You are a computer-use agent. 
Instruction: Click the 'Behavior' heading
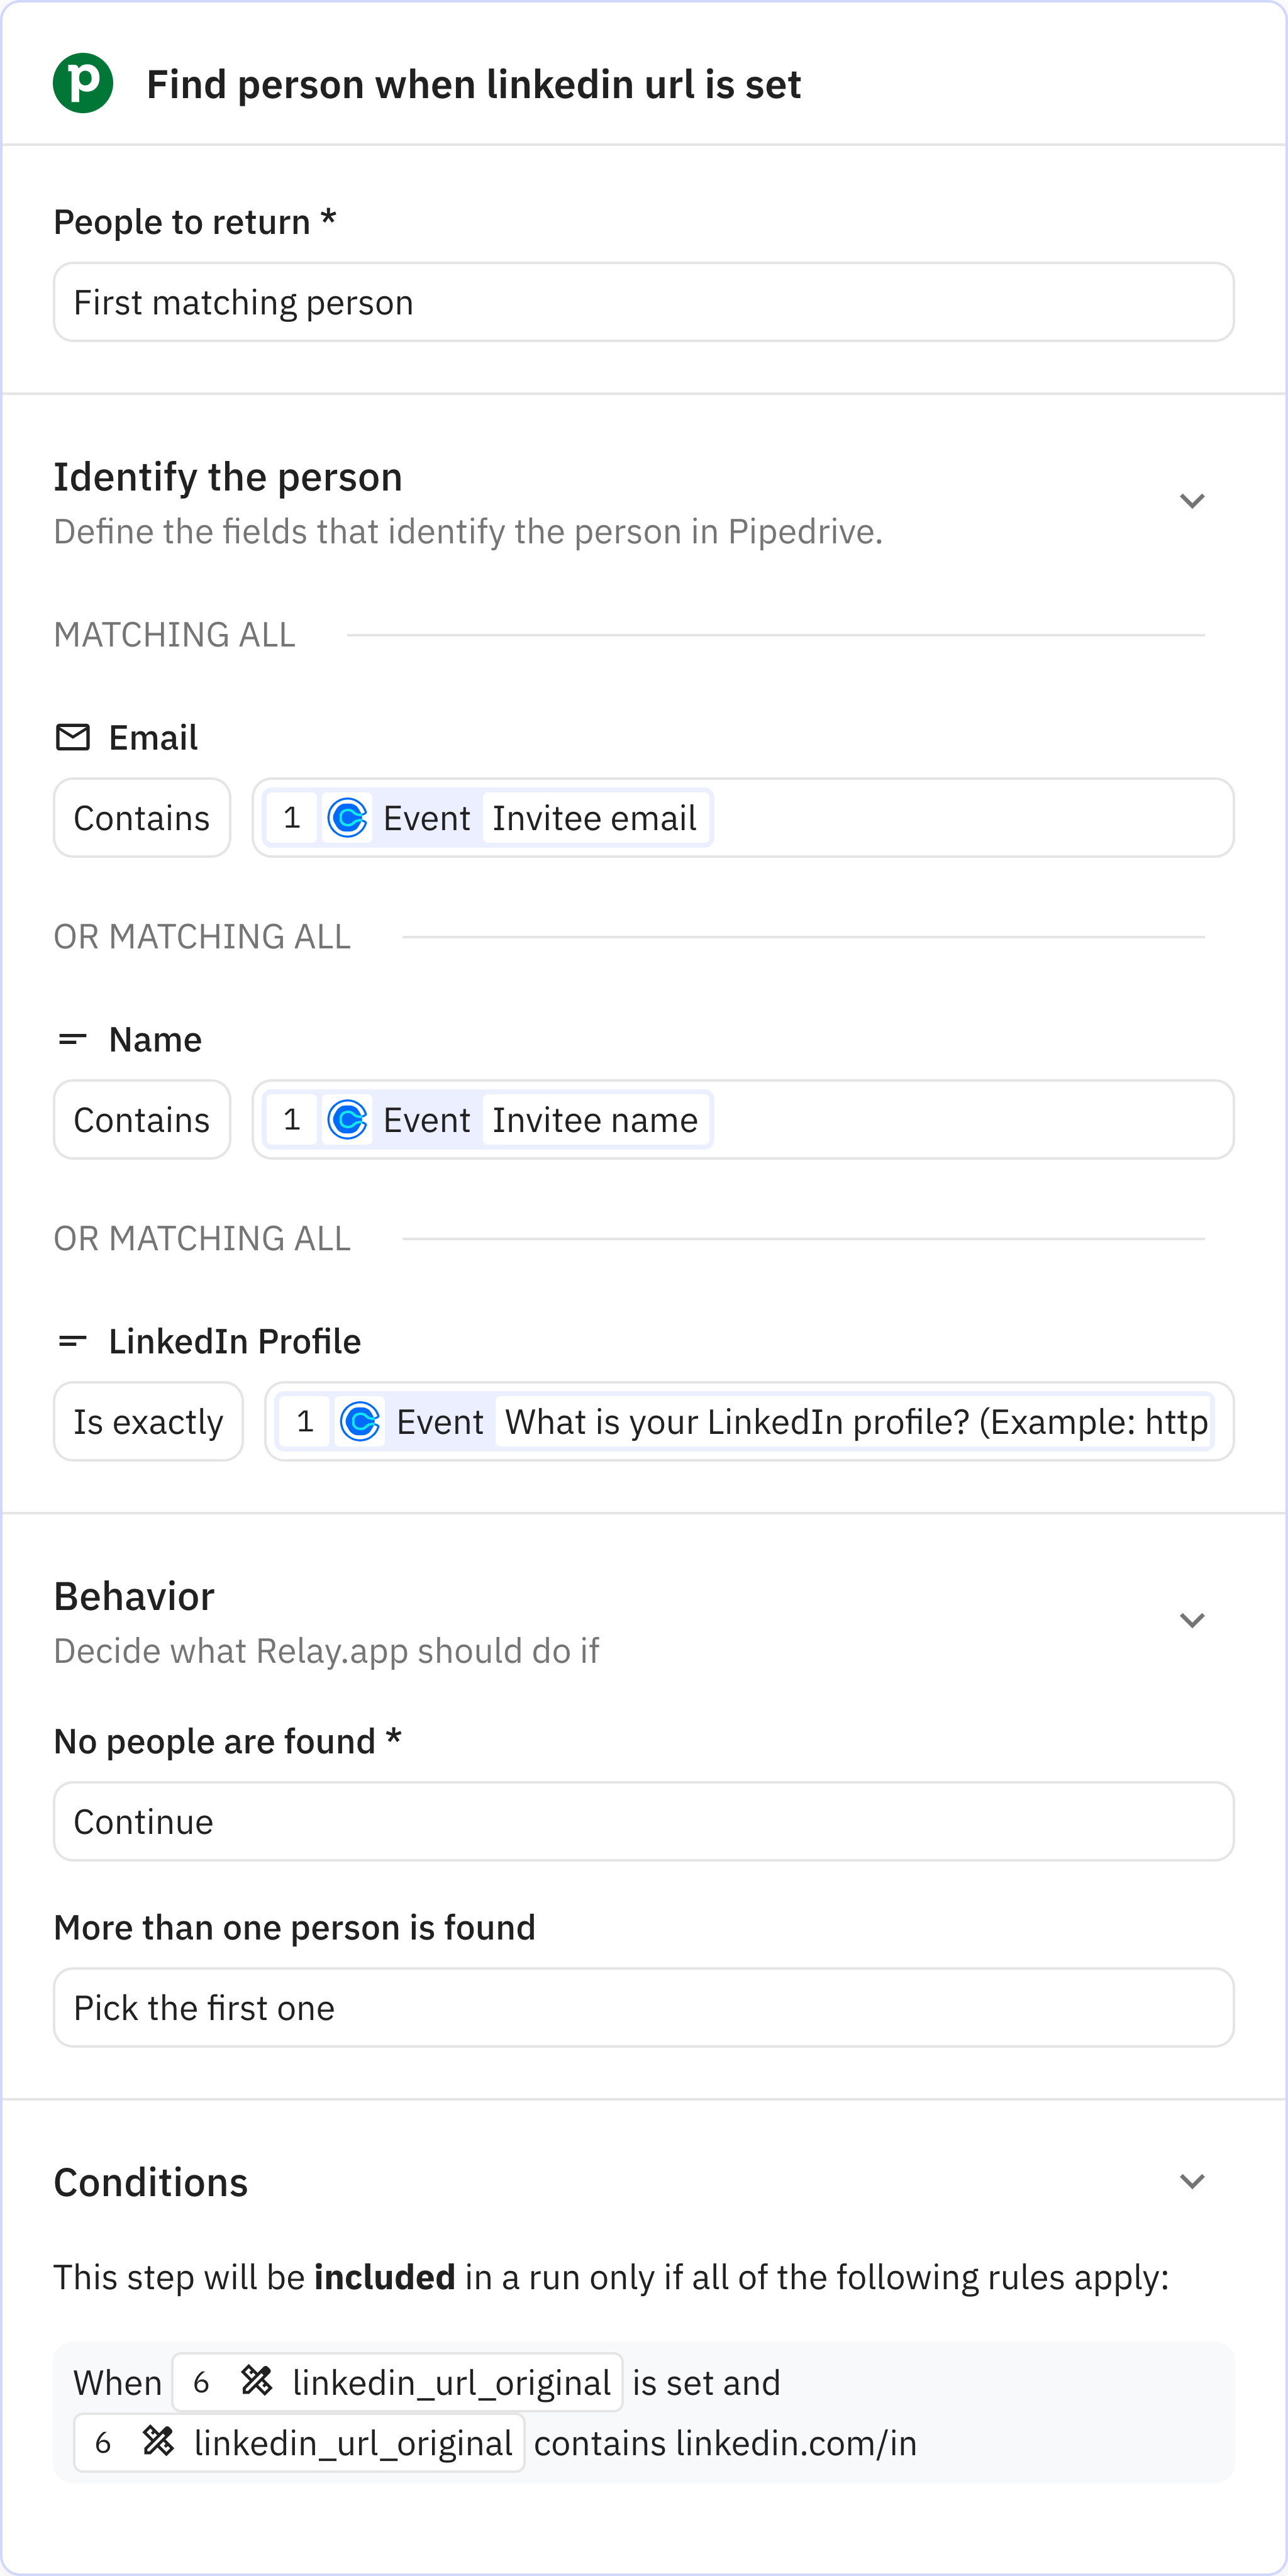tap(134, 1596)
